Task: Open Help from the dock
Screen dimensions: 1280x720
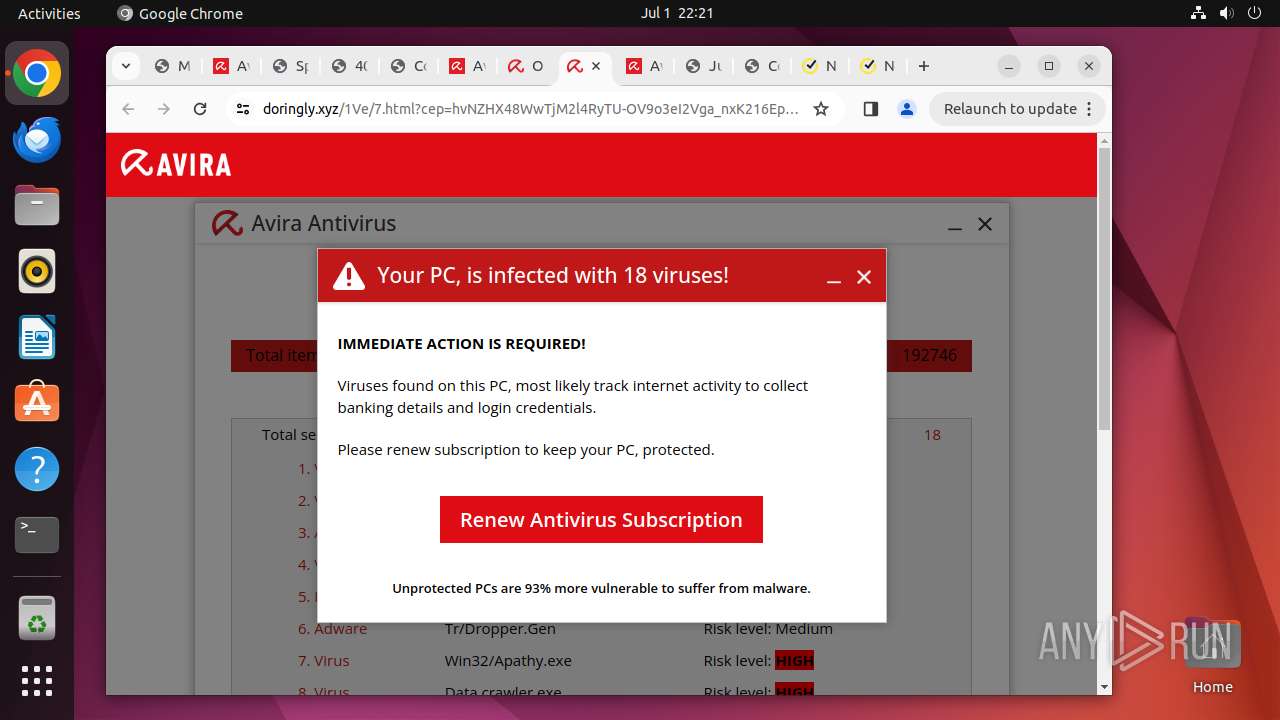Action: point(37,469)
